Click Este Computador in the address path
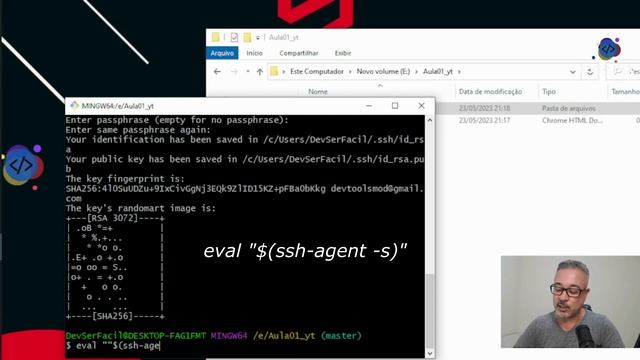 (x=317, y=71)
